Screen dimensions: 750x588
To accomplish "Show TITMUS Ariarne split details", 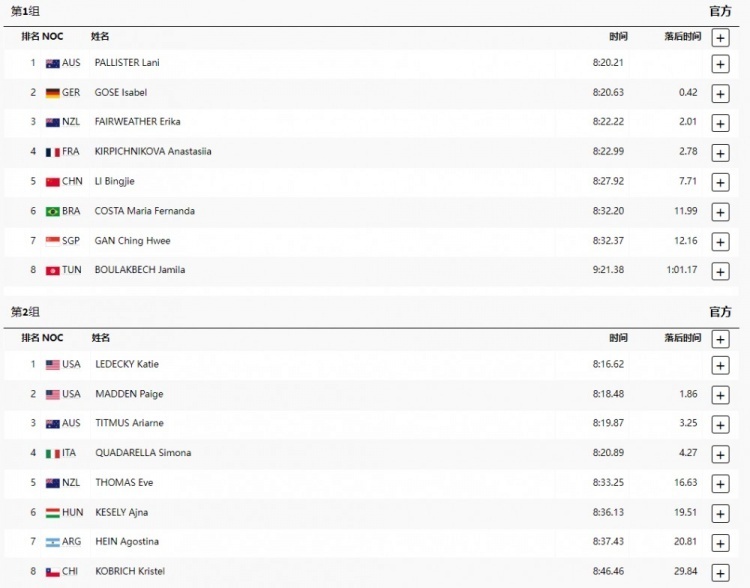I will [x=720, y=425].
